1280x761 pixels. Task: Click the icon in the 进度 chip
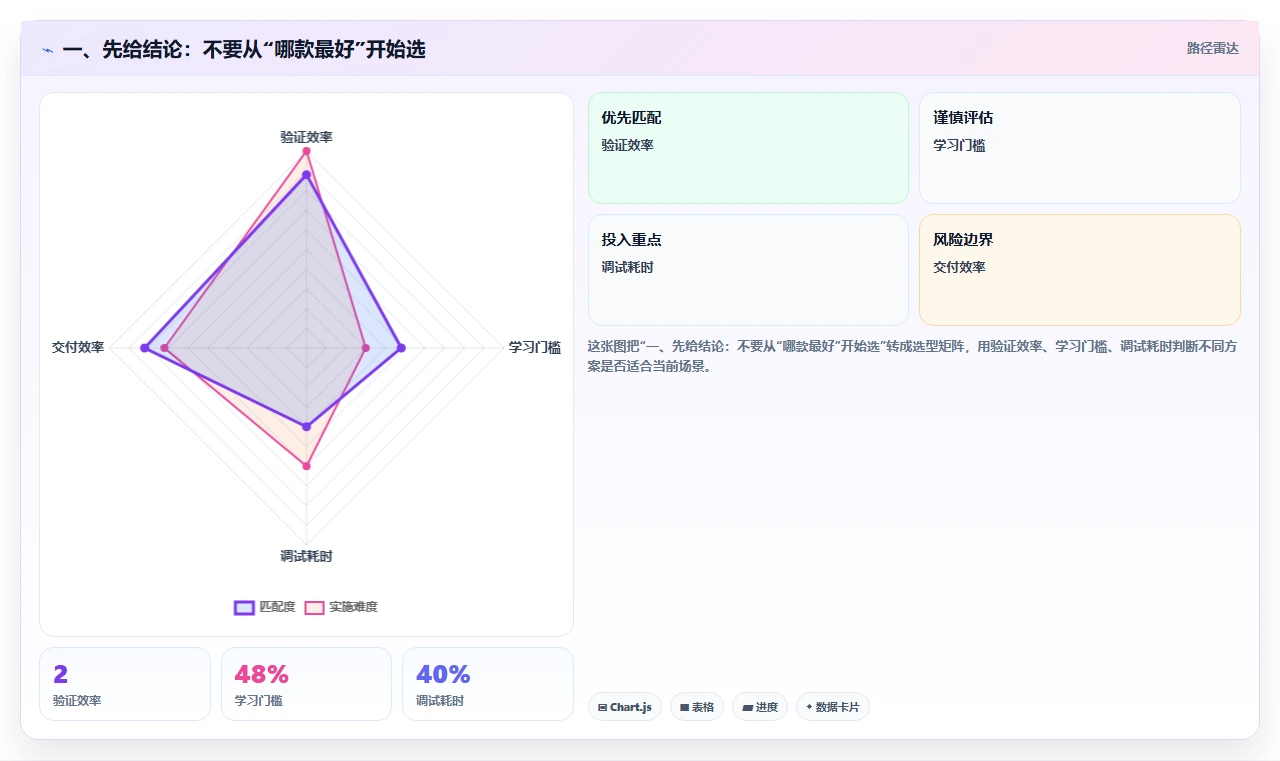pos(747,707)
